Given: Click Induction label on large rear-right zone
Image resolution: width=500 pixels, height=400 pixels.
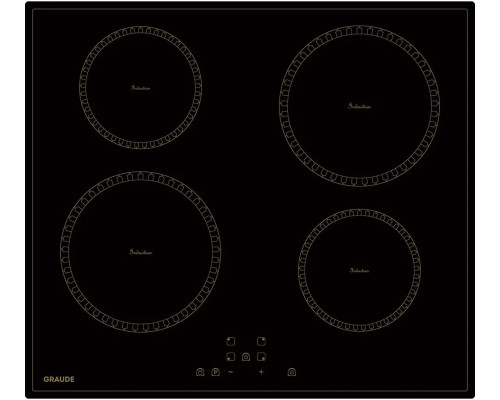Looking at the screenshot, I should [359, 106].
